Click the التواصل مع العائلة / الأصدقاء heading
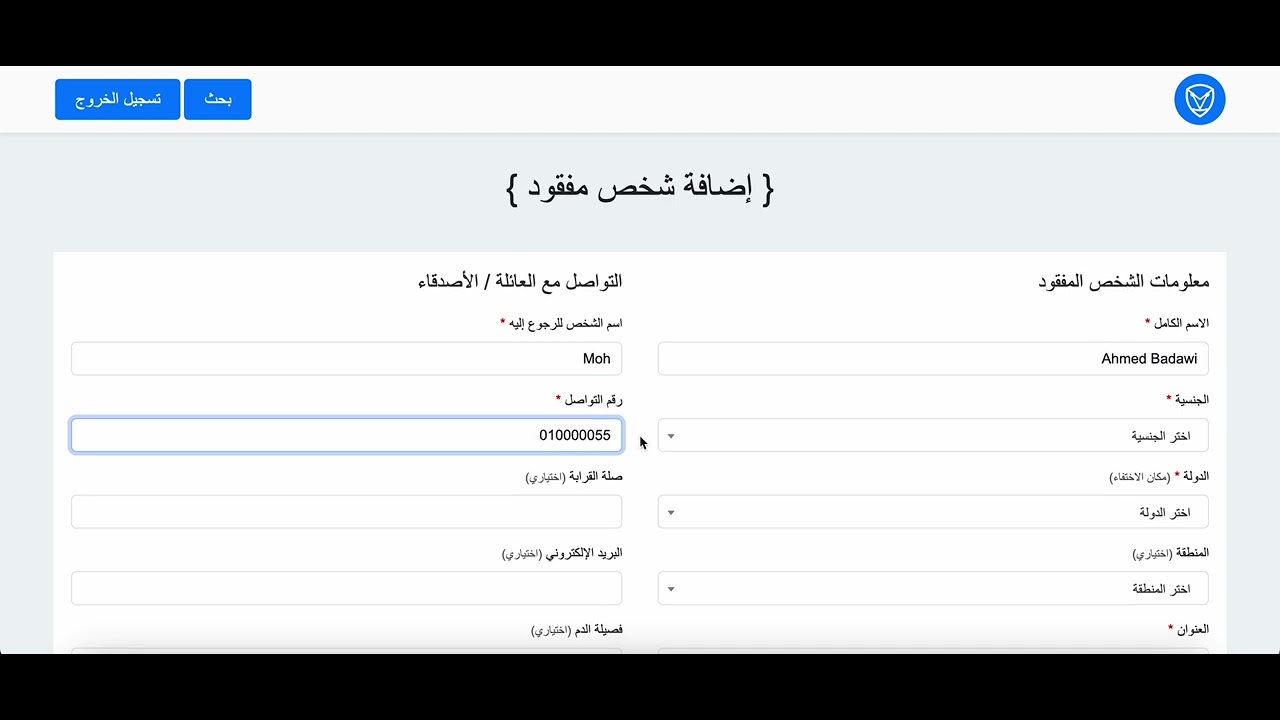 tap(520, 282)
